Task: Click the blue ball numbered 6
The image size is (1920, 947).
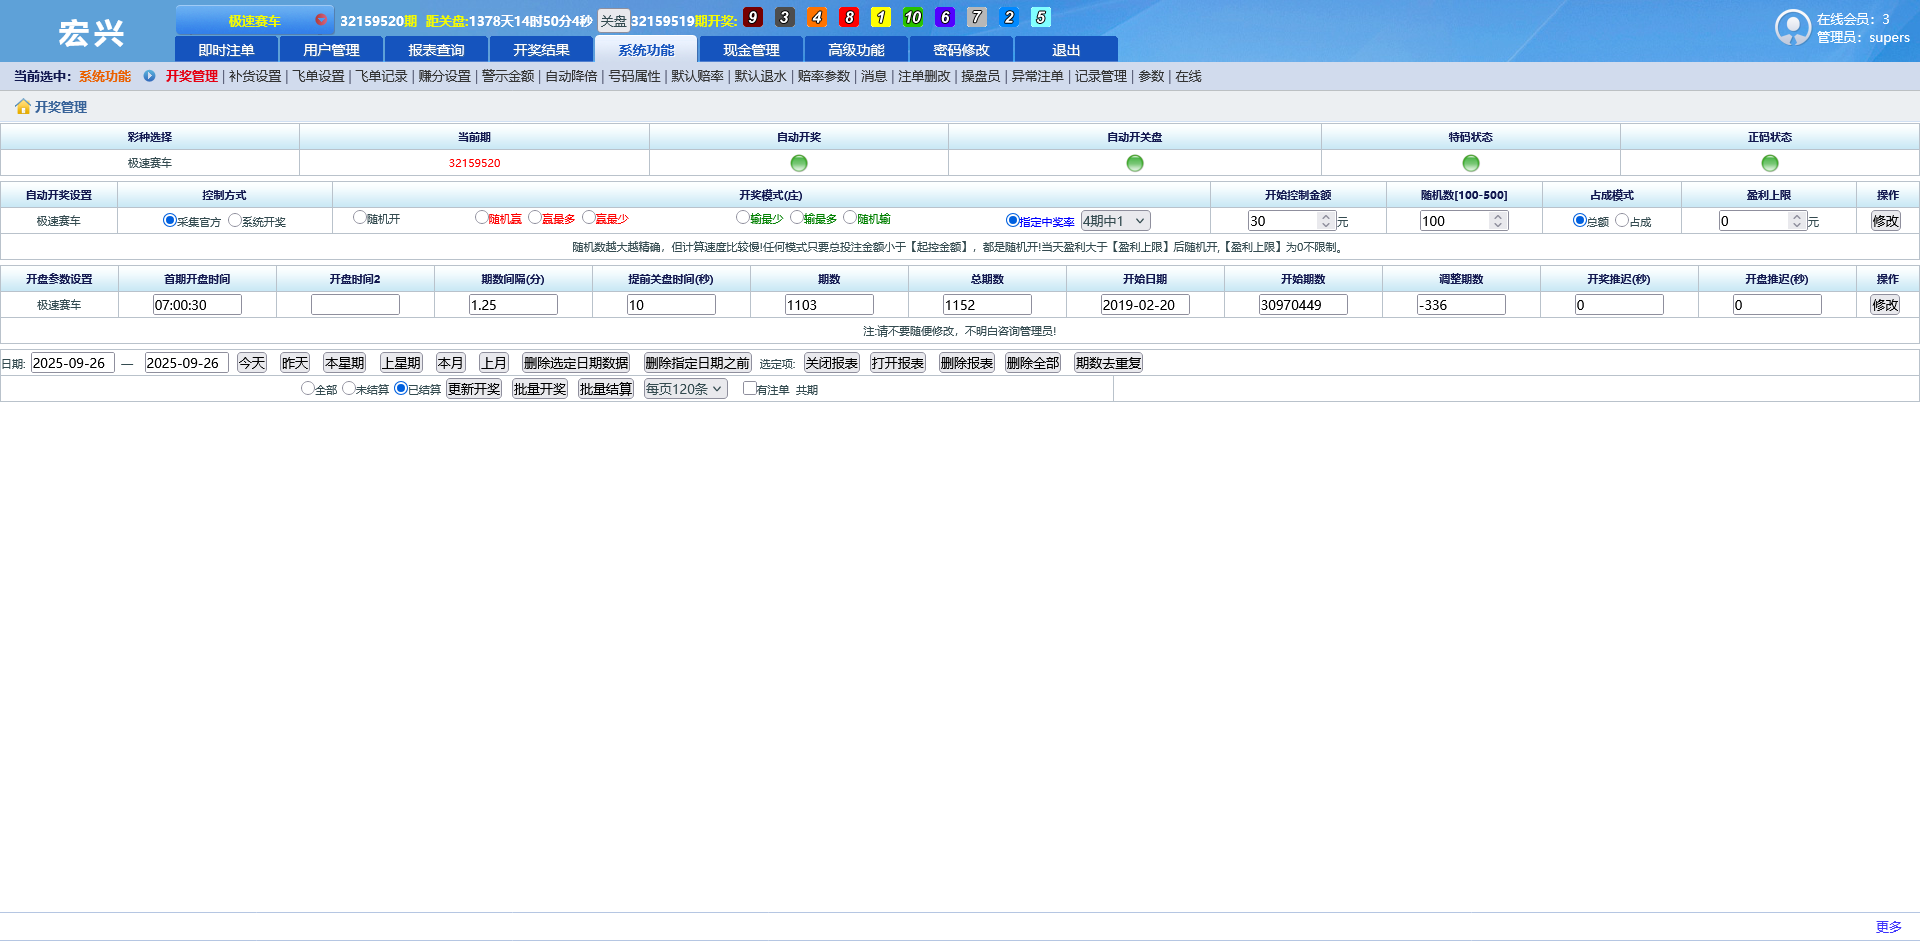Action: pos(945,17)
